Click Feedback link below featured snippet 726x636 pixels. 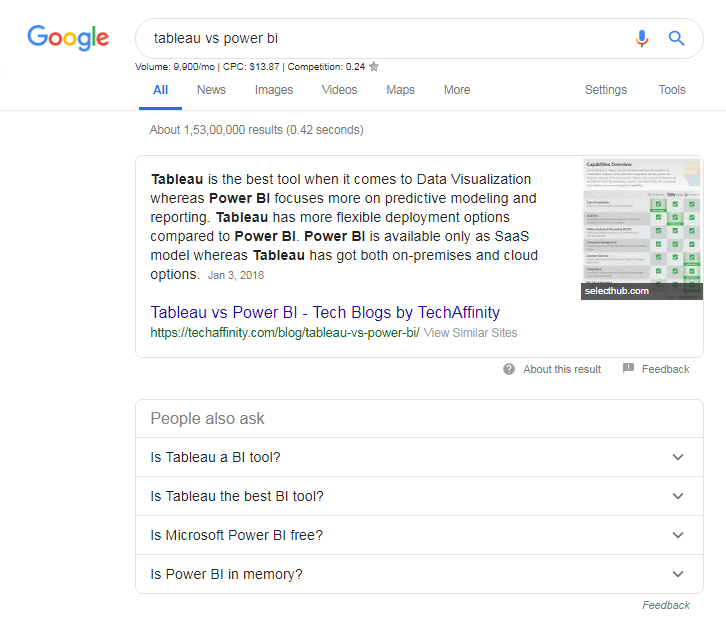(665, 369)
